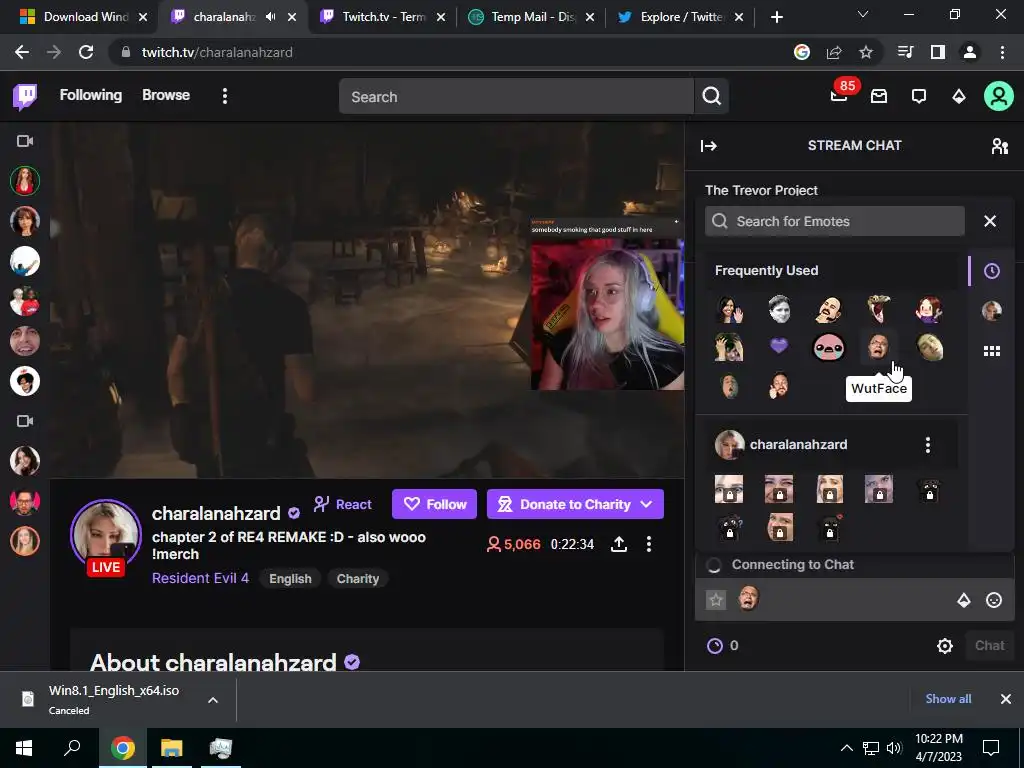
Task: Open File Explorer from the taskbar
Action: [x=171, y=748]
